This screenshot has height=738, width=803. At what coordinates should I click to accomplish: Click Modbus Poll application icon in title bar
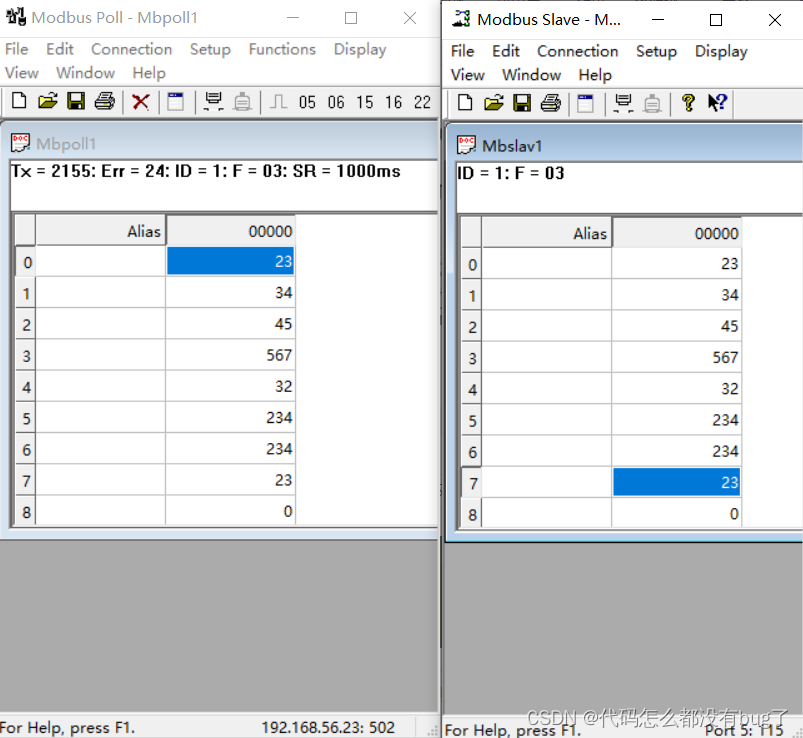point(16,17)
